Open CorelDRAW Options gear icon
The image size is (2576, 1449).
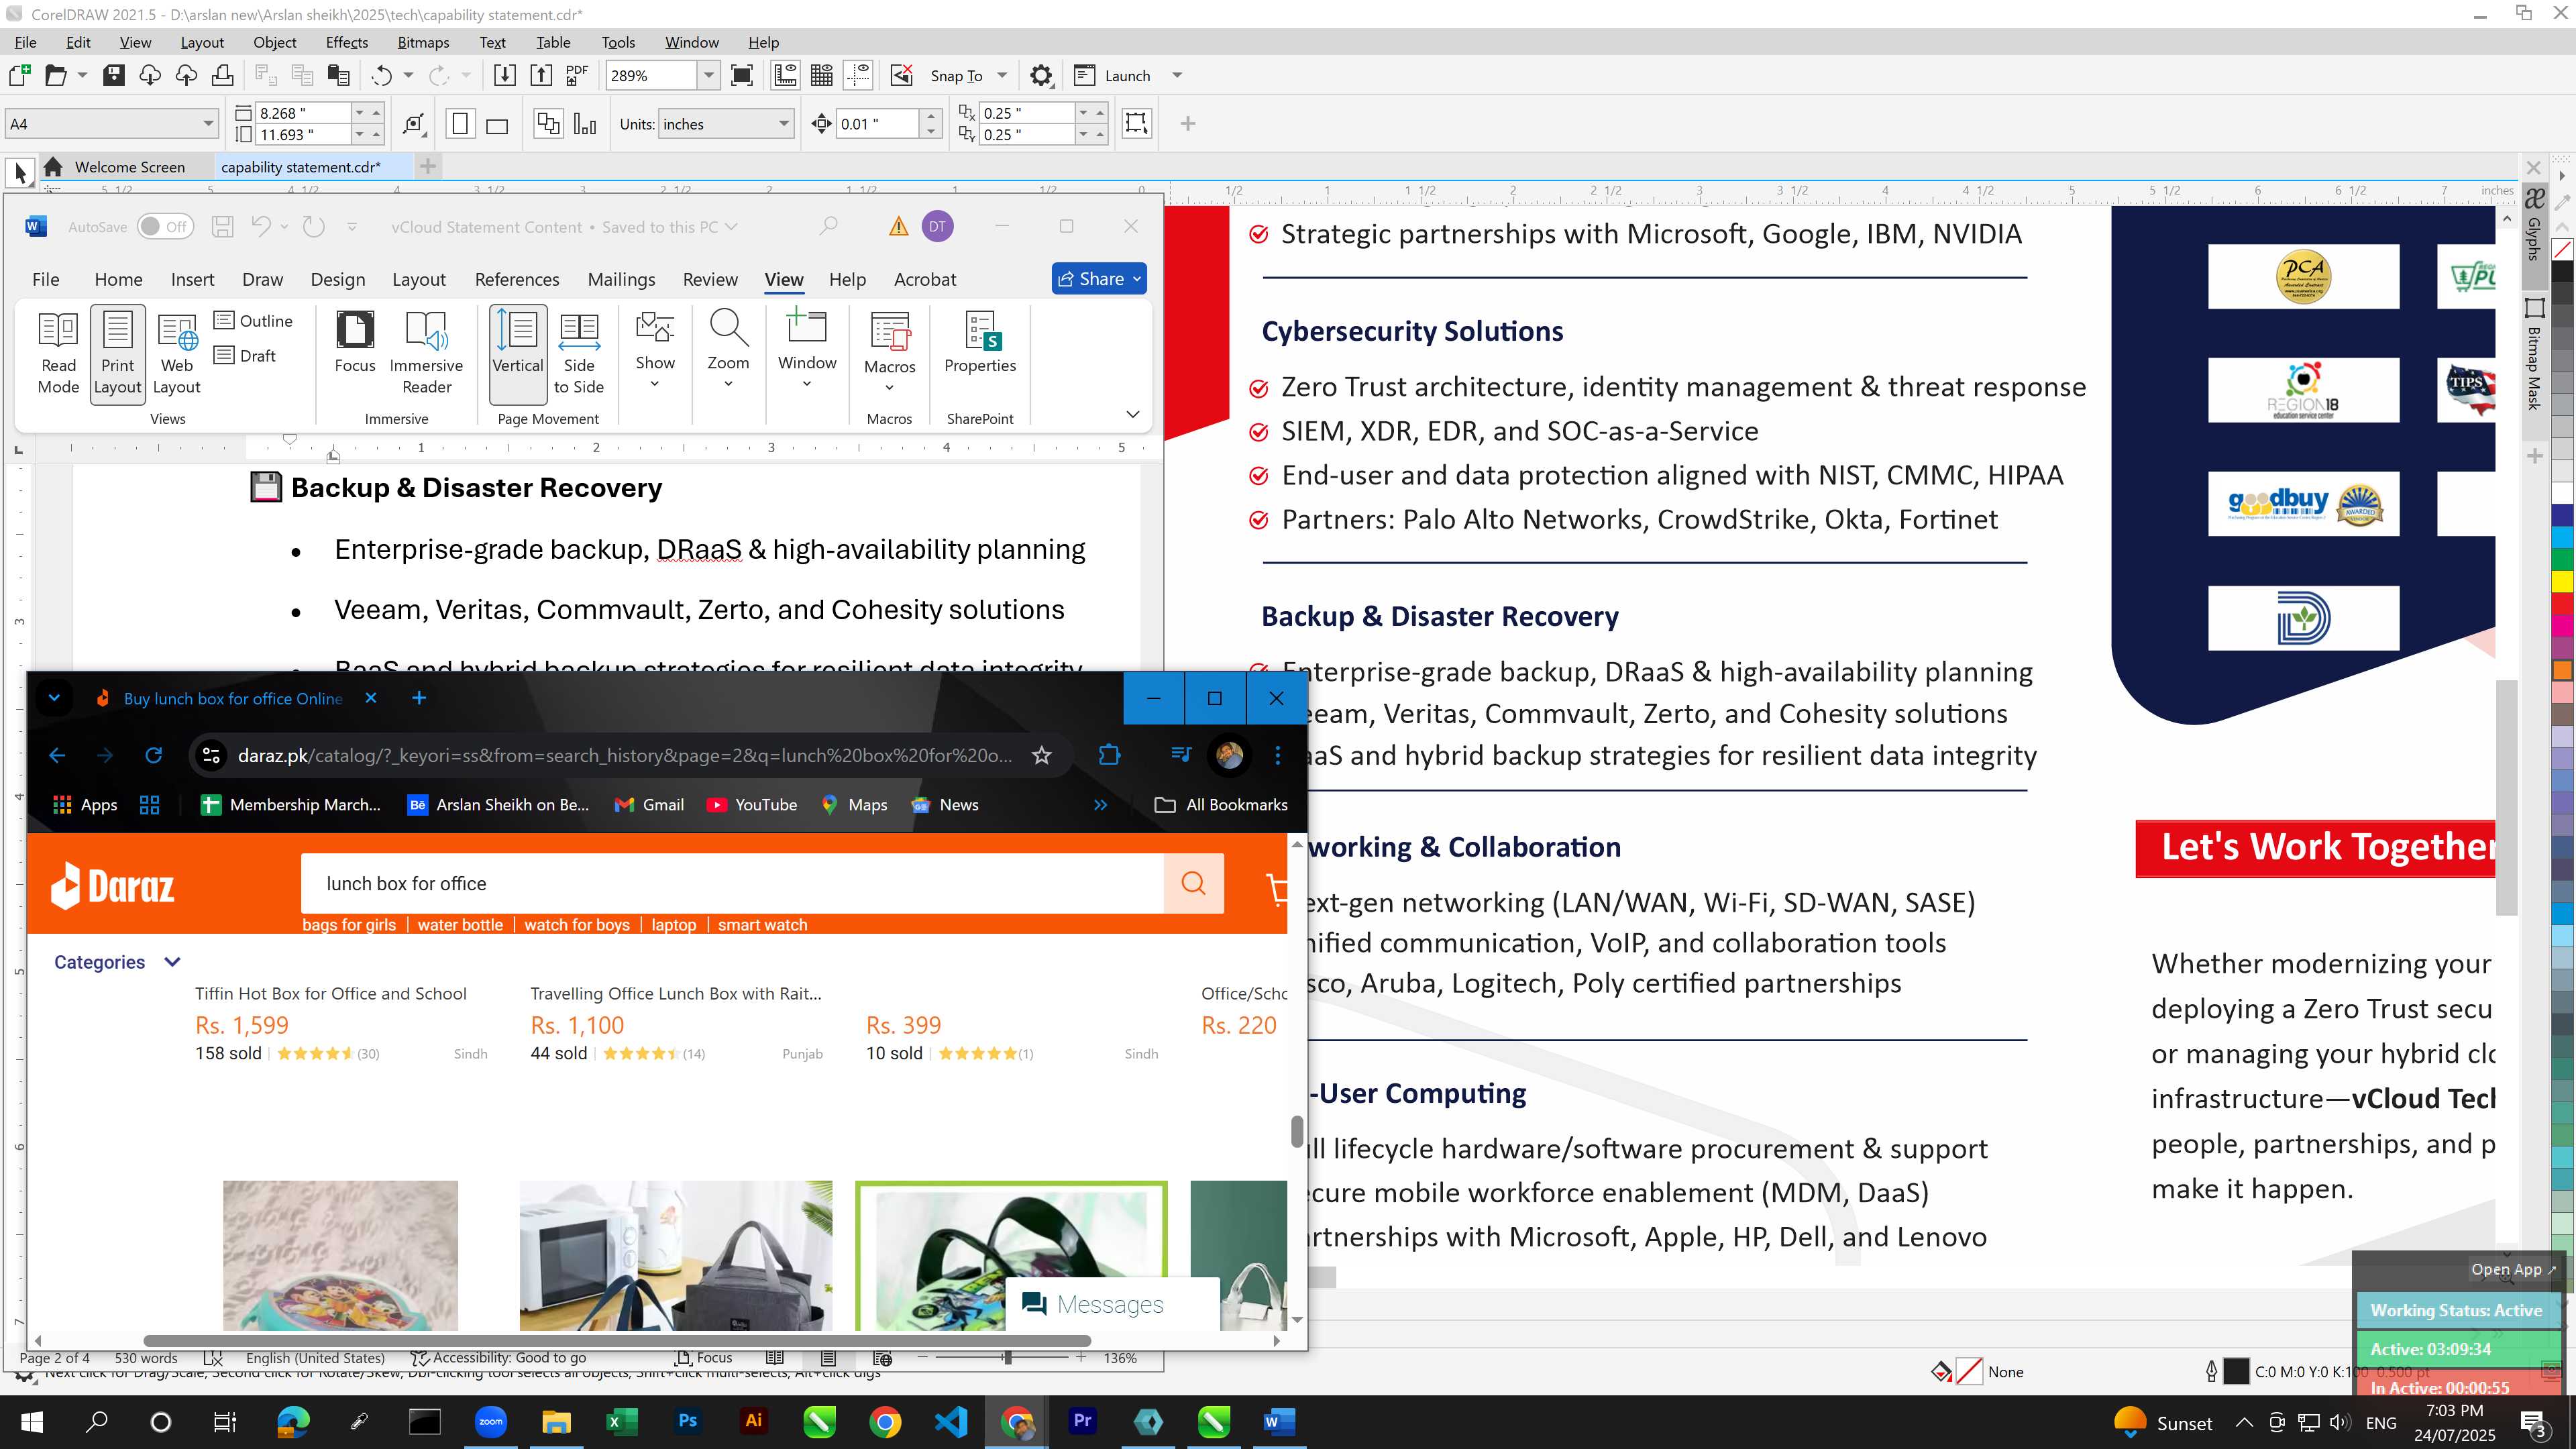coord(1041,75)
